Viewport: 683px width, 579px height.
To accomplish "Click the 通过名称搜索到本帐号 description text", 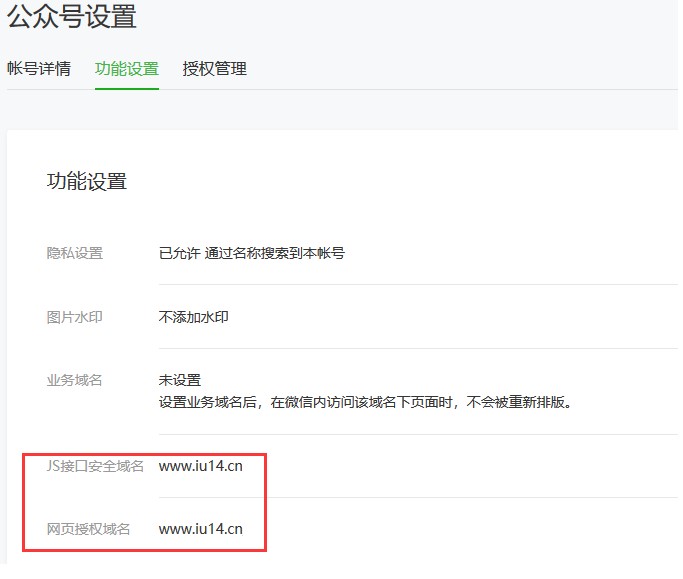I will point(275,253).
